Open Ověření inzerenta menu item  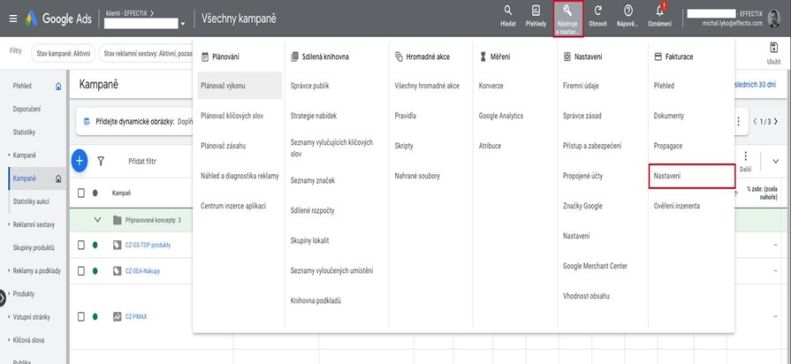(x=676, y=206)
